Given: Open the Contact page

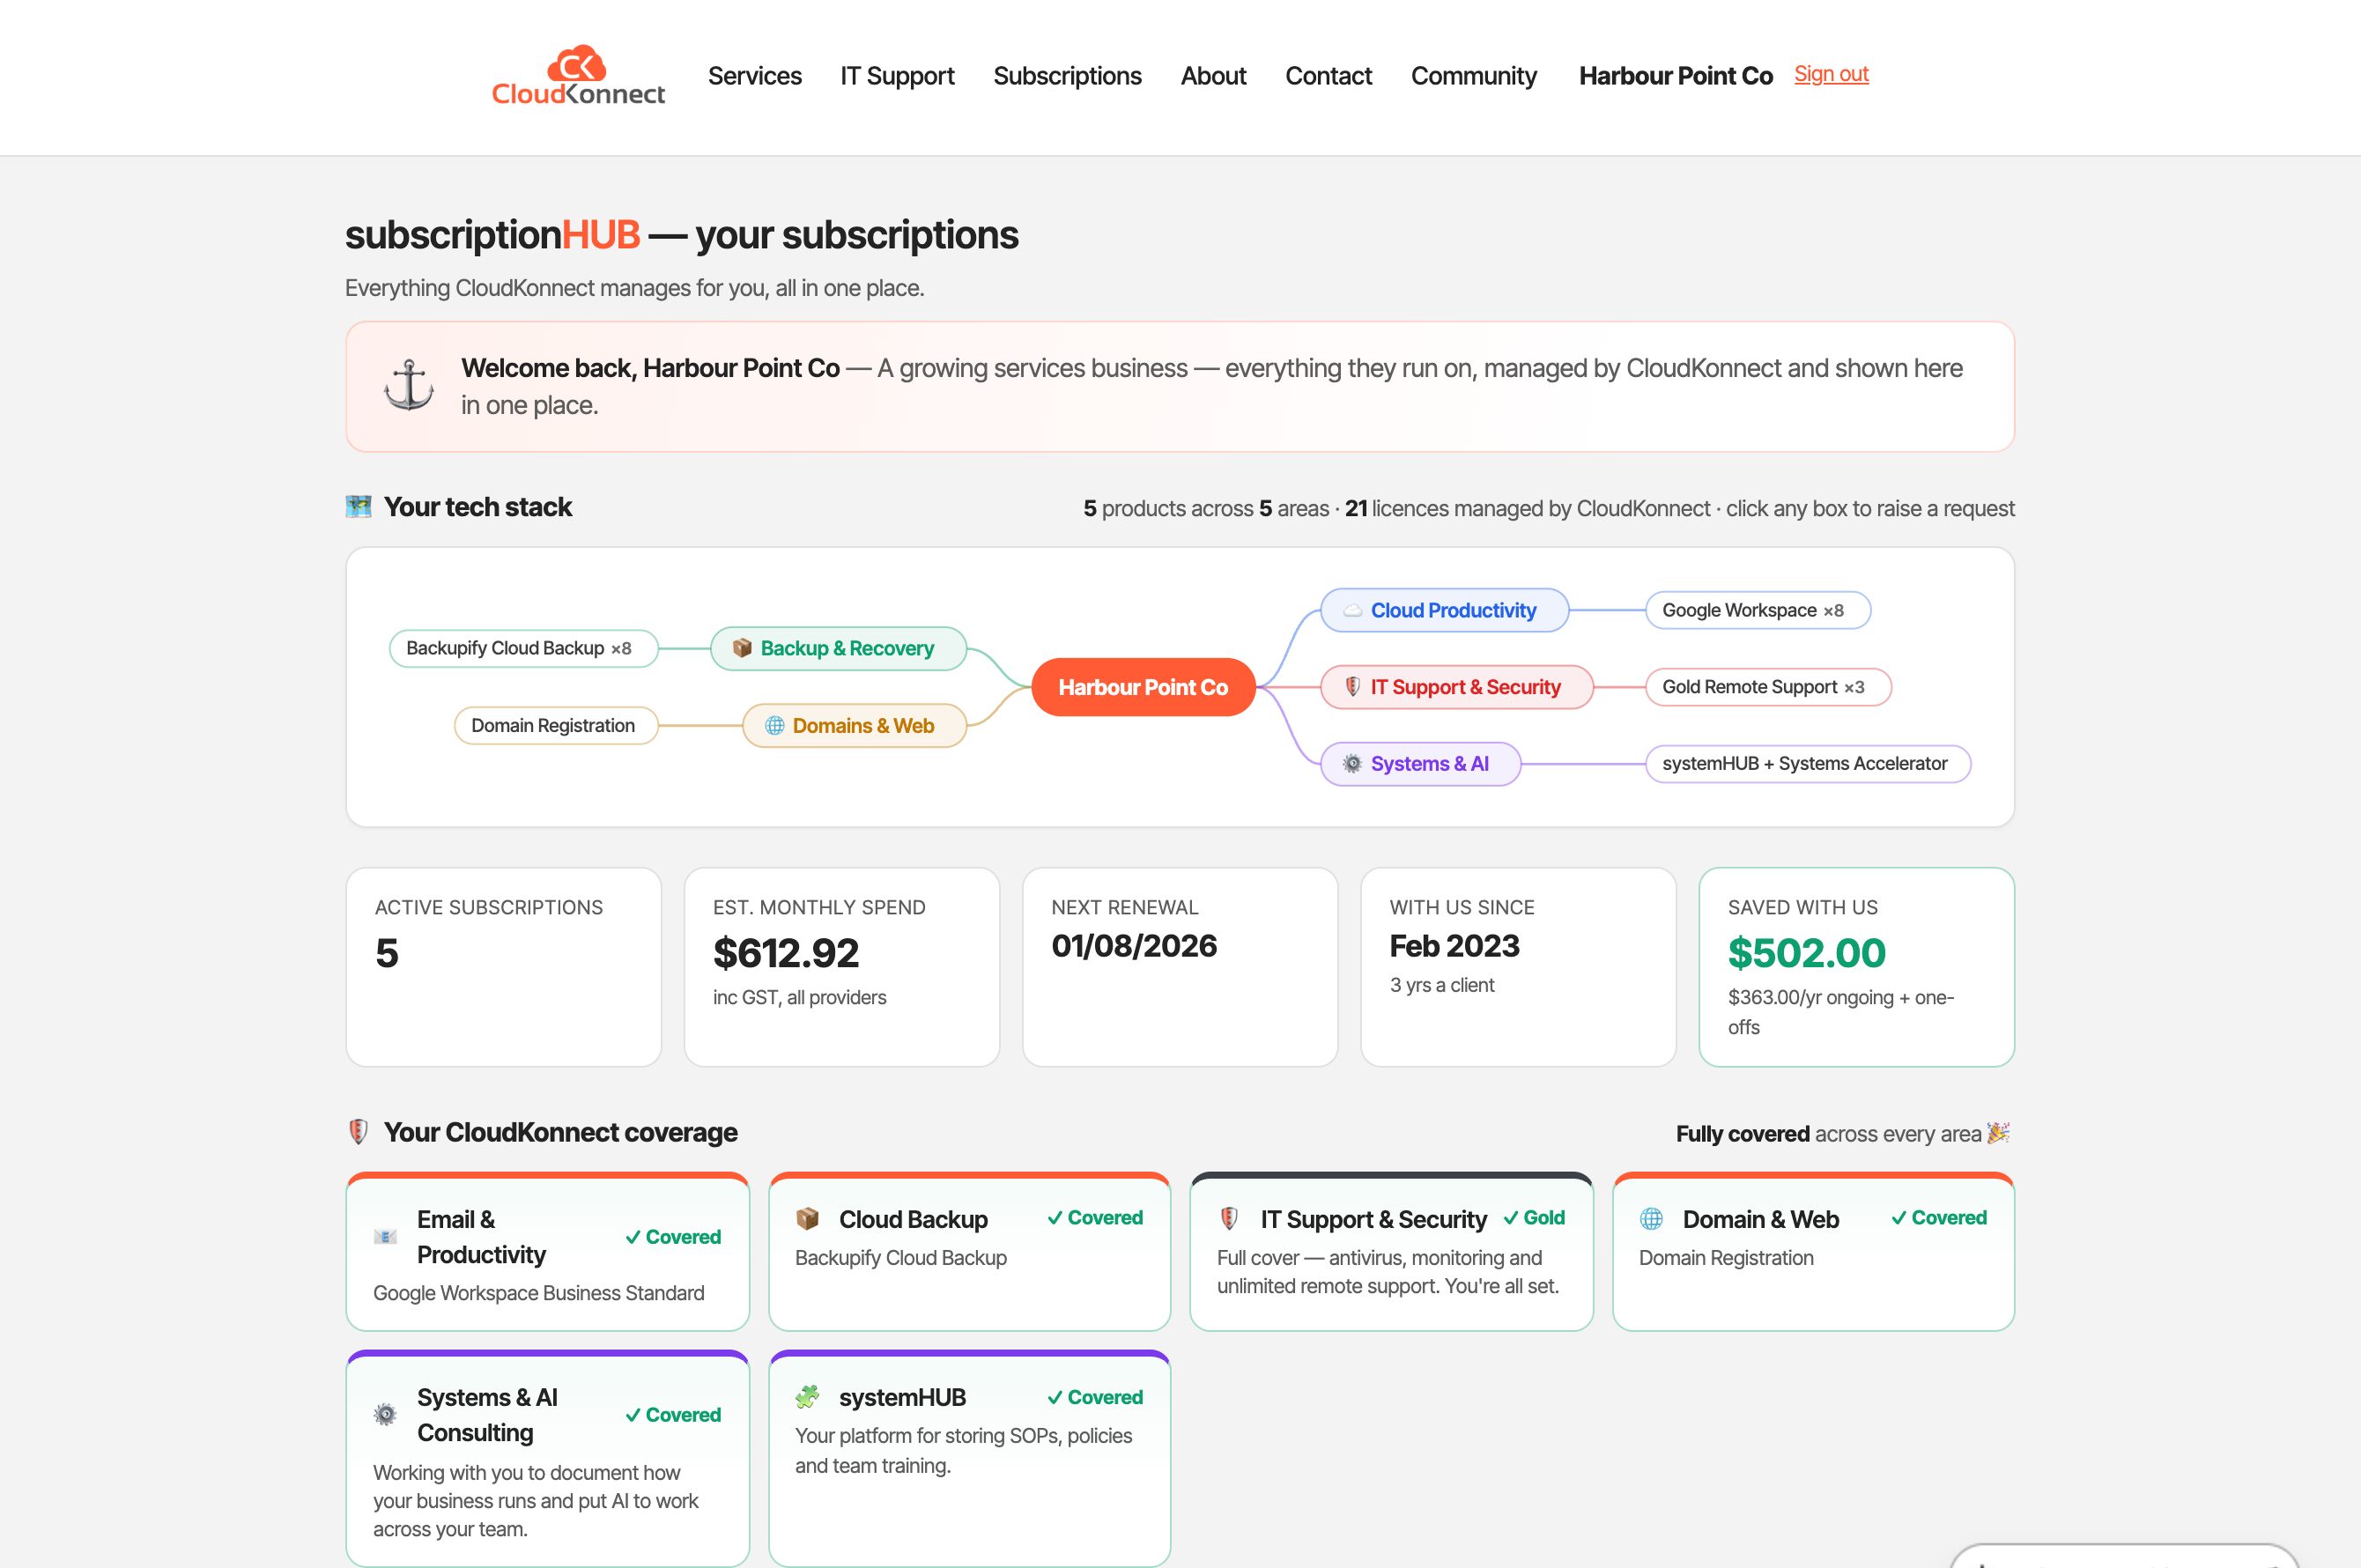Looking at the screenshot, I should tap(1328, 76).
